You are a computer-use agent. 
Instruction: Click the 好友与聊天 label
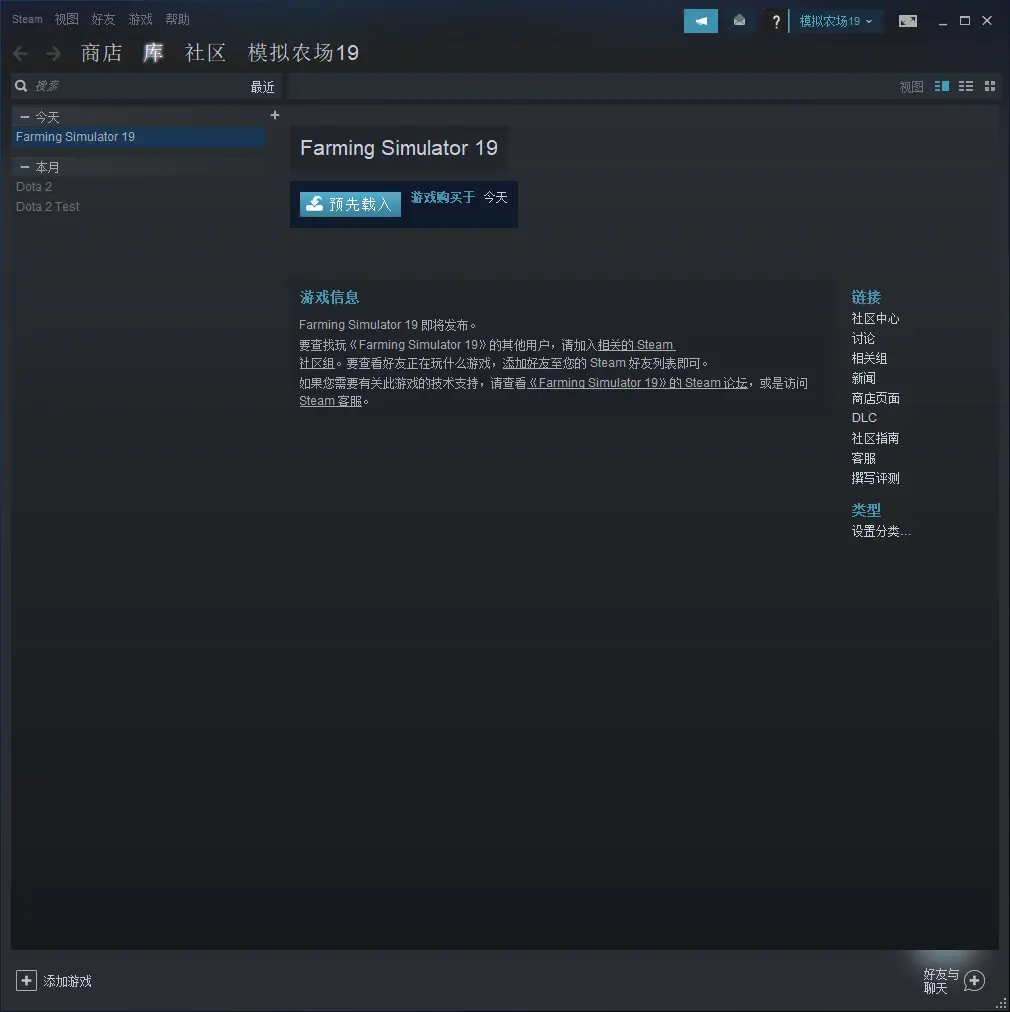coord(941,981)
